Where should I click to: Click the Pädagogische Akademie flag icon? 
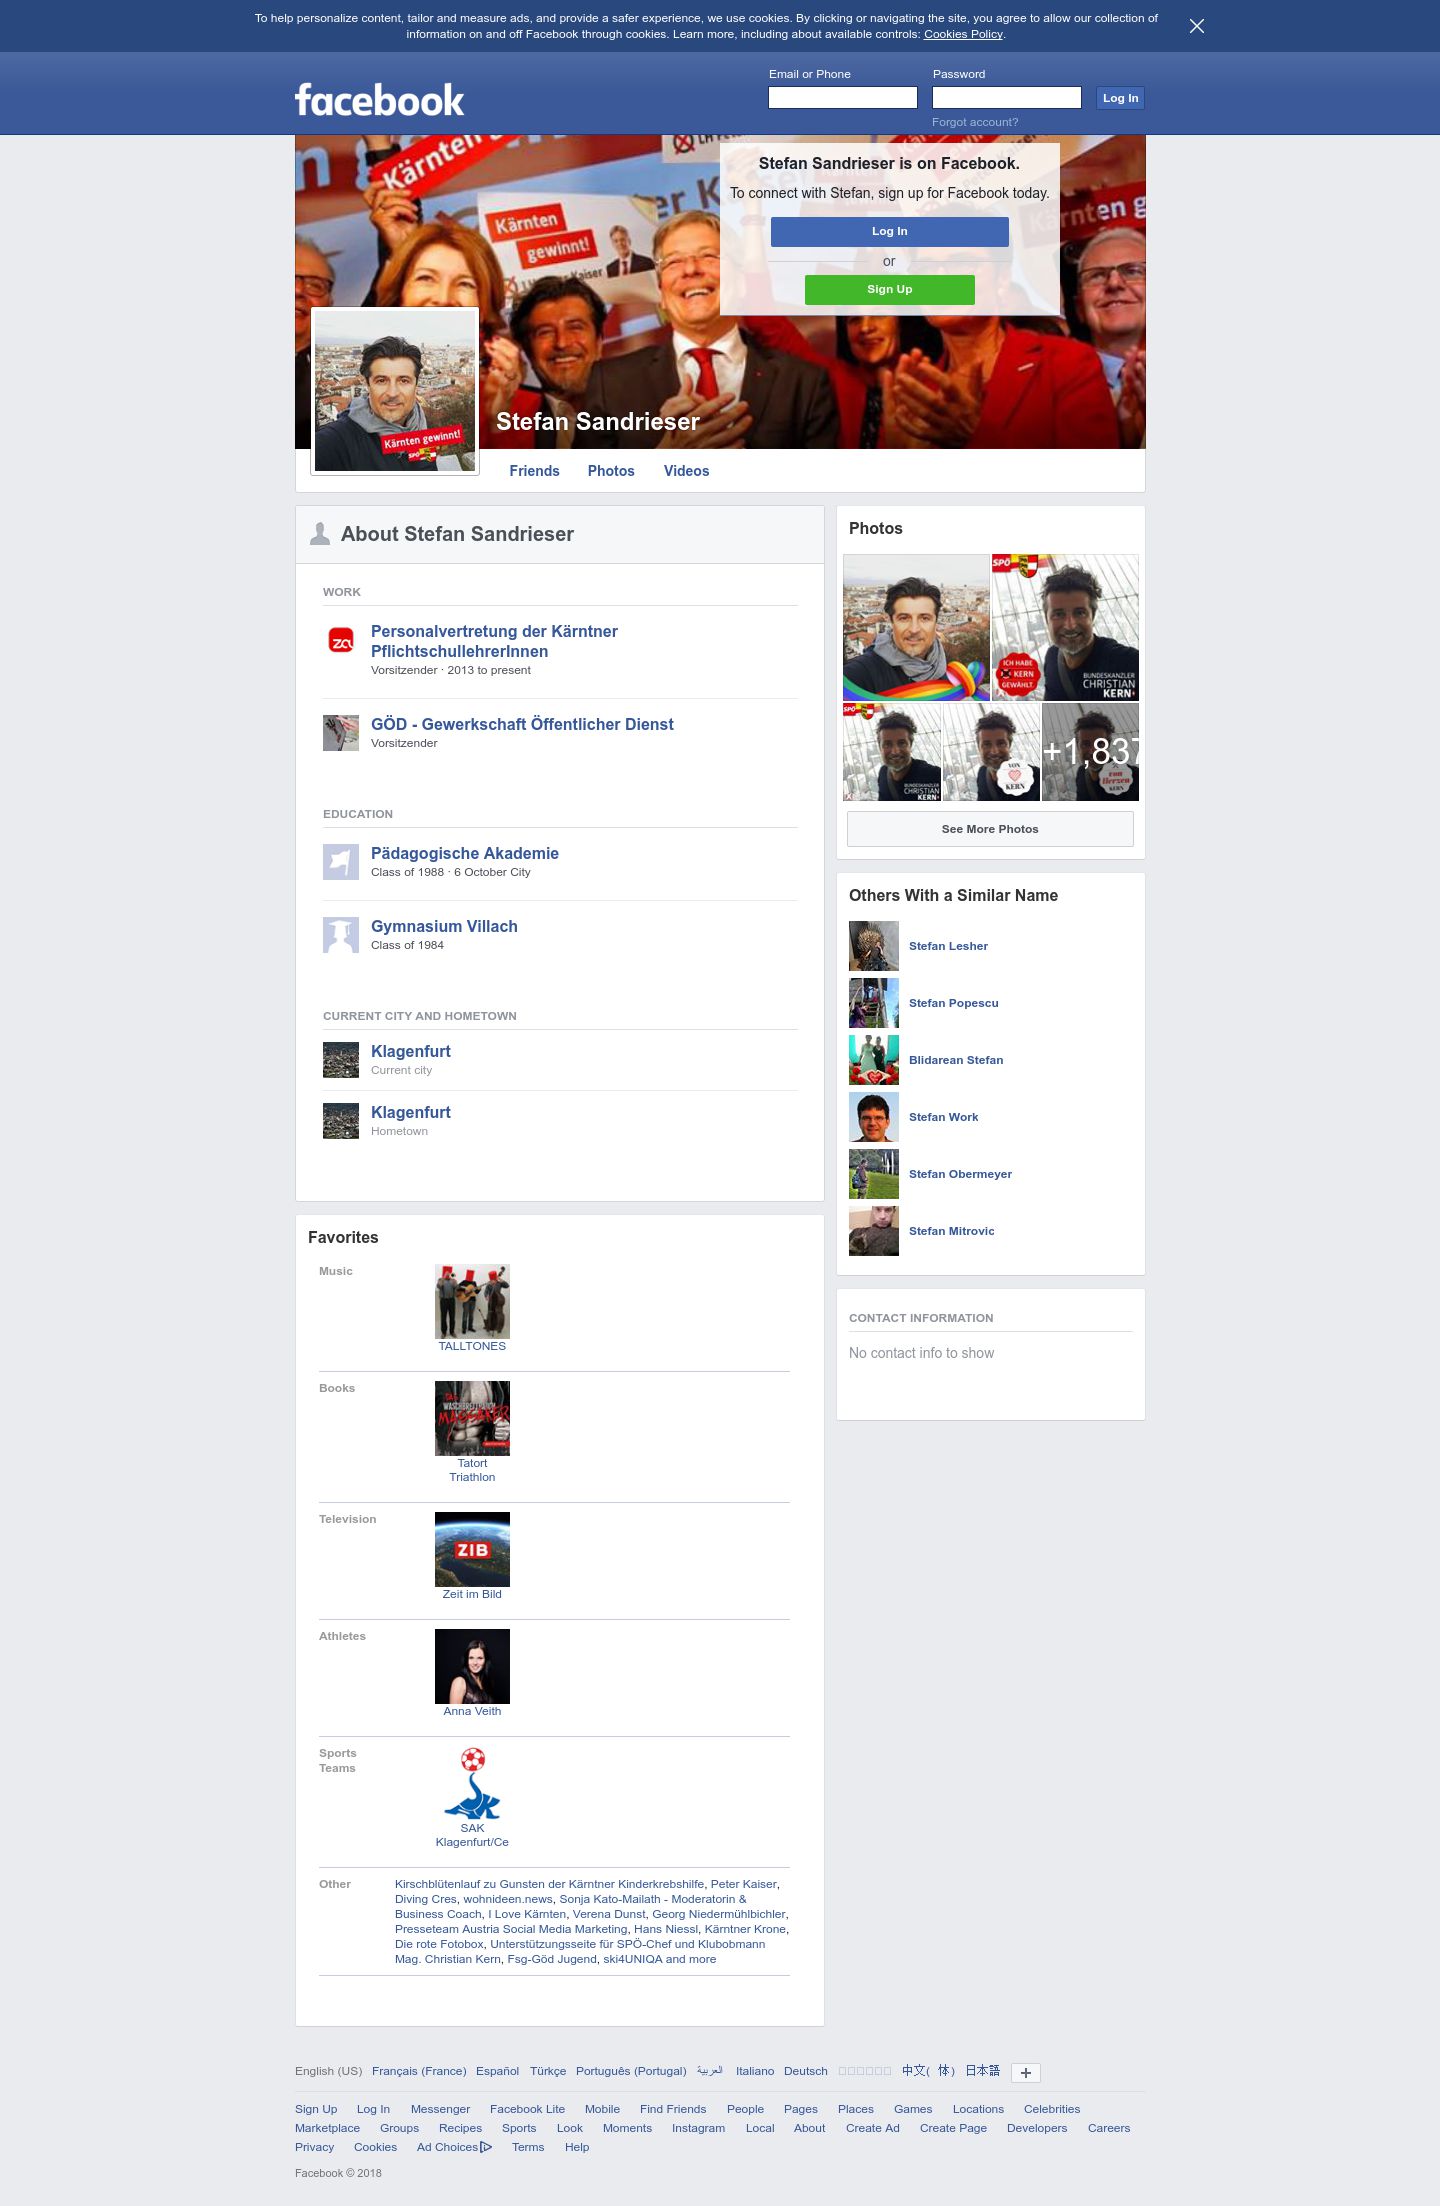coord(341,862)
